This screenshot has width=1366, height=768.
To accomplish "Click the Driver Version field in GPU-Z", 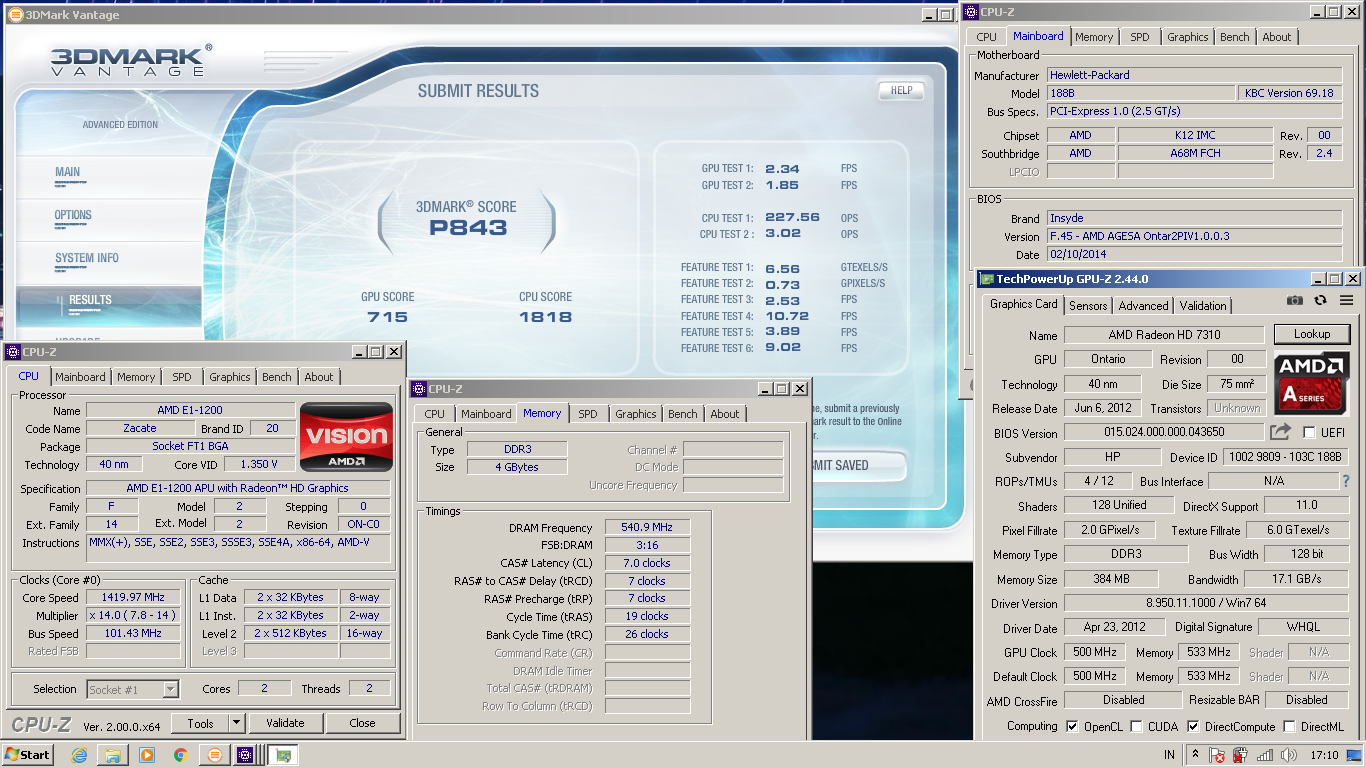I will click(1206, 604).
